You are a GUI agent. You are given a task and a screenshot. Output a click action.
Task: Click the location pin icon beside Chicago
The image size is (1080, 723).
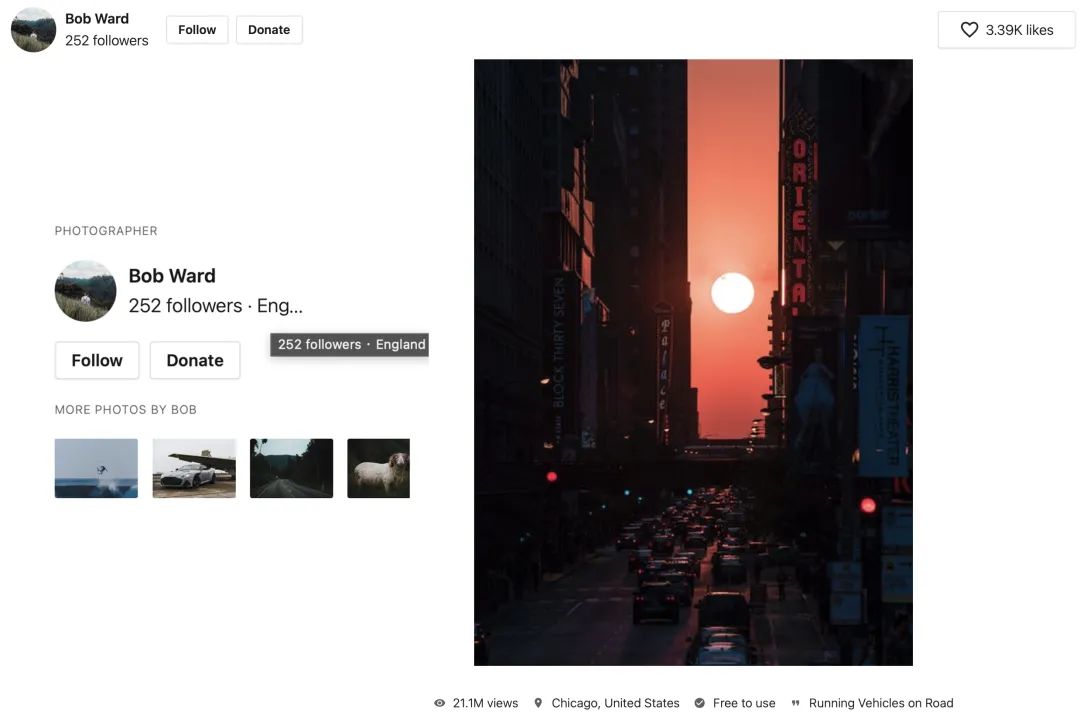(x=539, y=703)
